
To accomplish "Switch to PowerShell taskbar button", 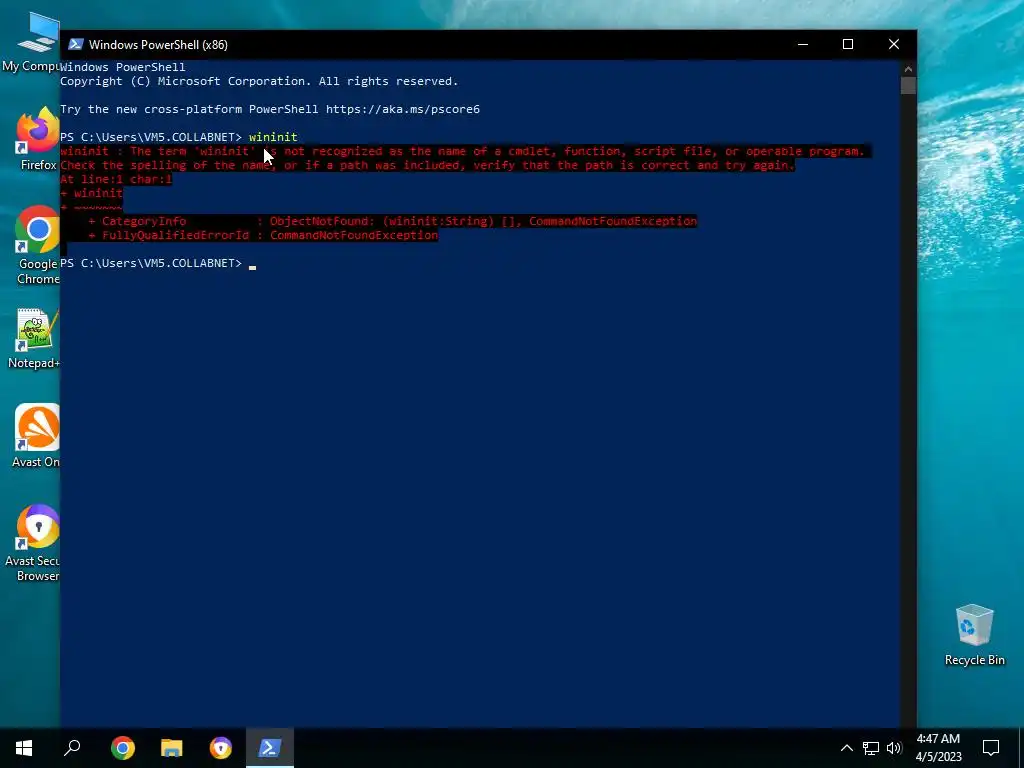I will (270, 748).
